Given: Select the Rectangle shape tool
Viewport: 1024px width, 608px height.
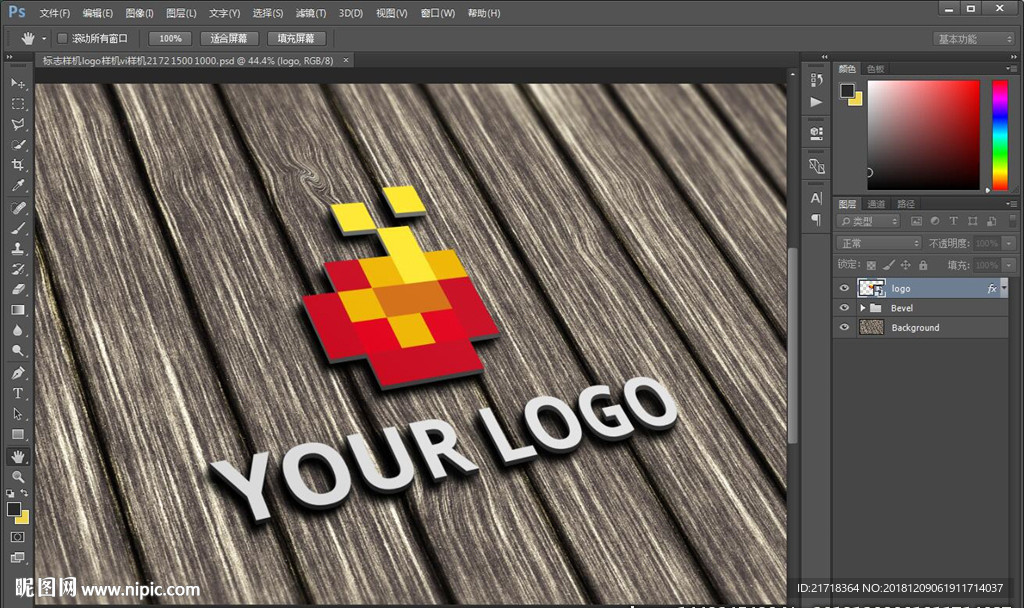Looking at the screenshot, I should pos(18,434).
